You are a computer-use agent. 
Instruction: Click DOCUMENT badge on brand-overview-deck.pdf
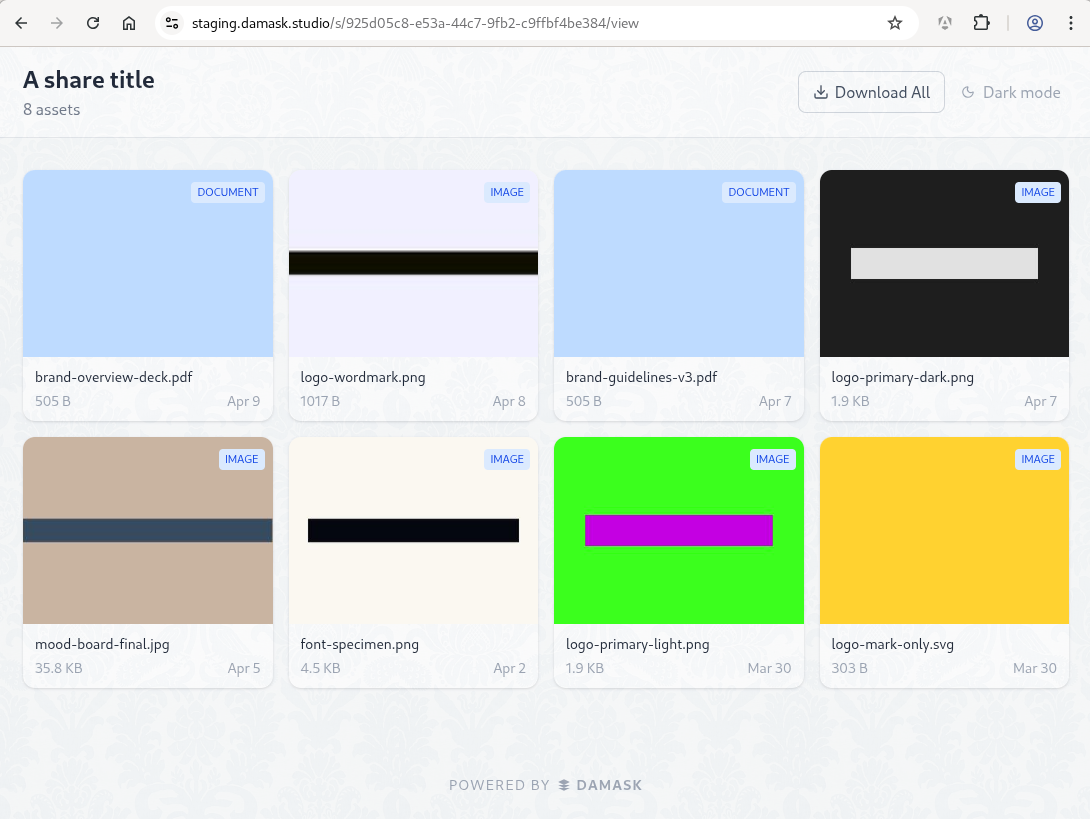click(x=228, y=192)
